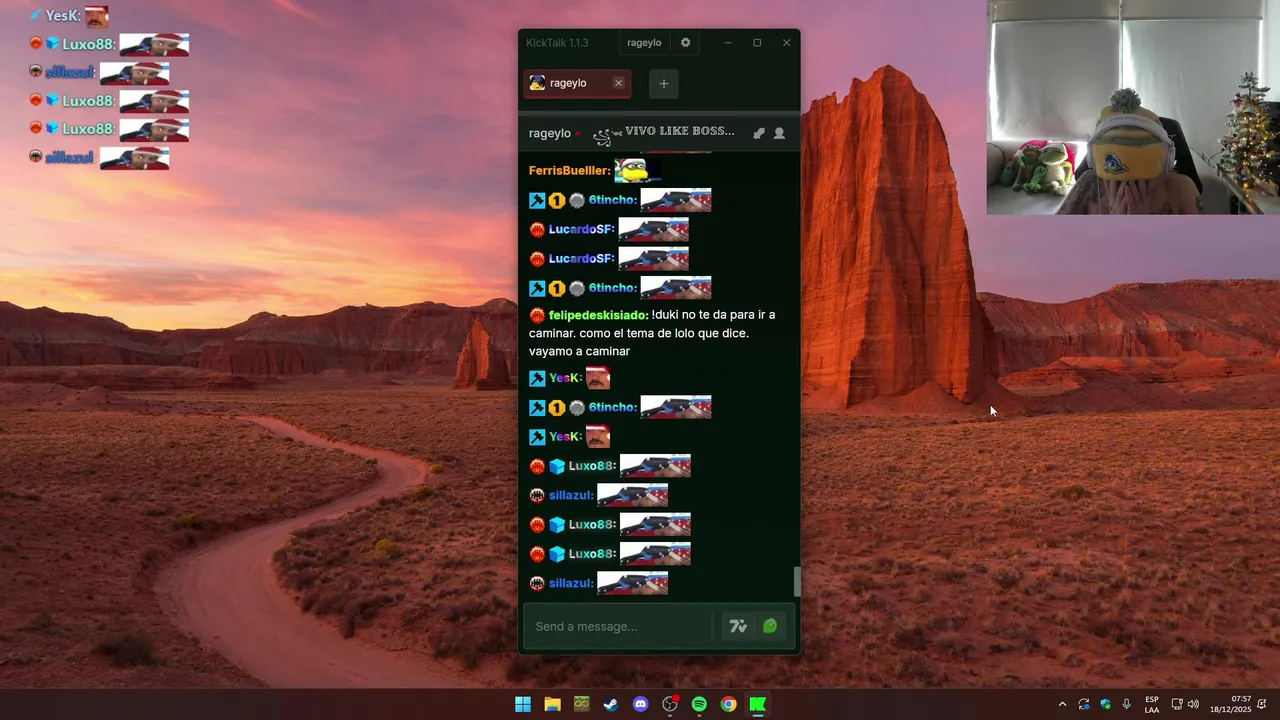The height and width of the screenshot is (720, 1280).
Task: Add a new chatroom with the plus button
Action: (x=663, y=84)
